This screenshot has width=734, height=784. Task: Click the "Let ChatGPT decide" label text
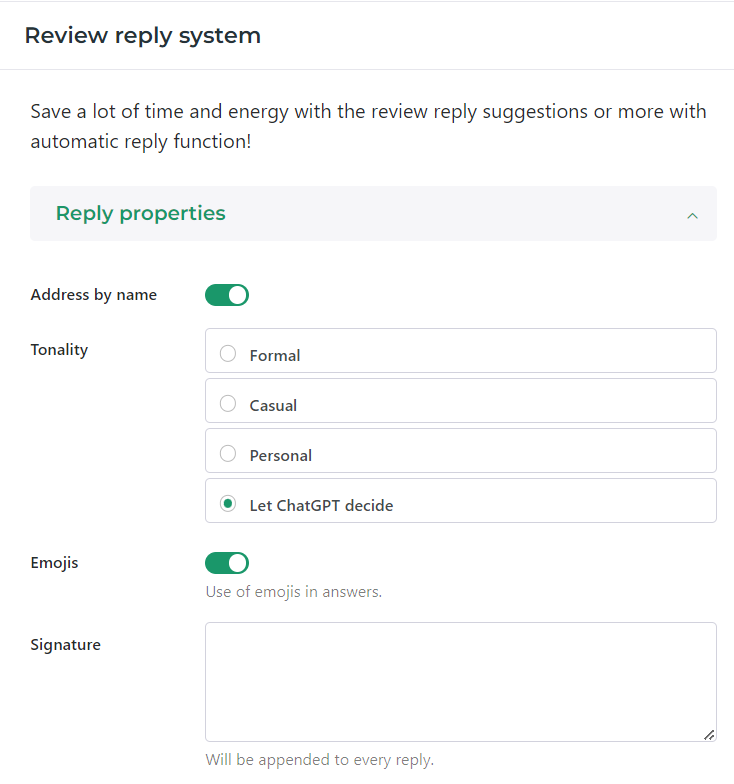[x=321, y=506]
